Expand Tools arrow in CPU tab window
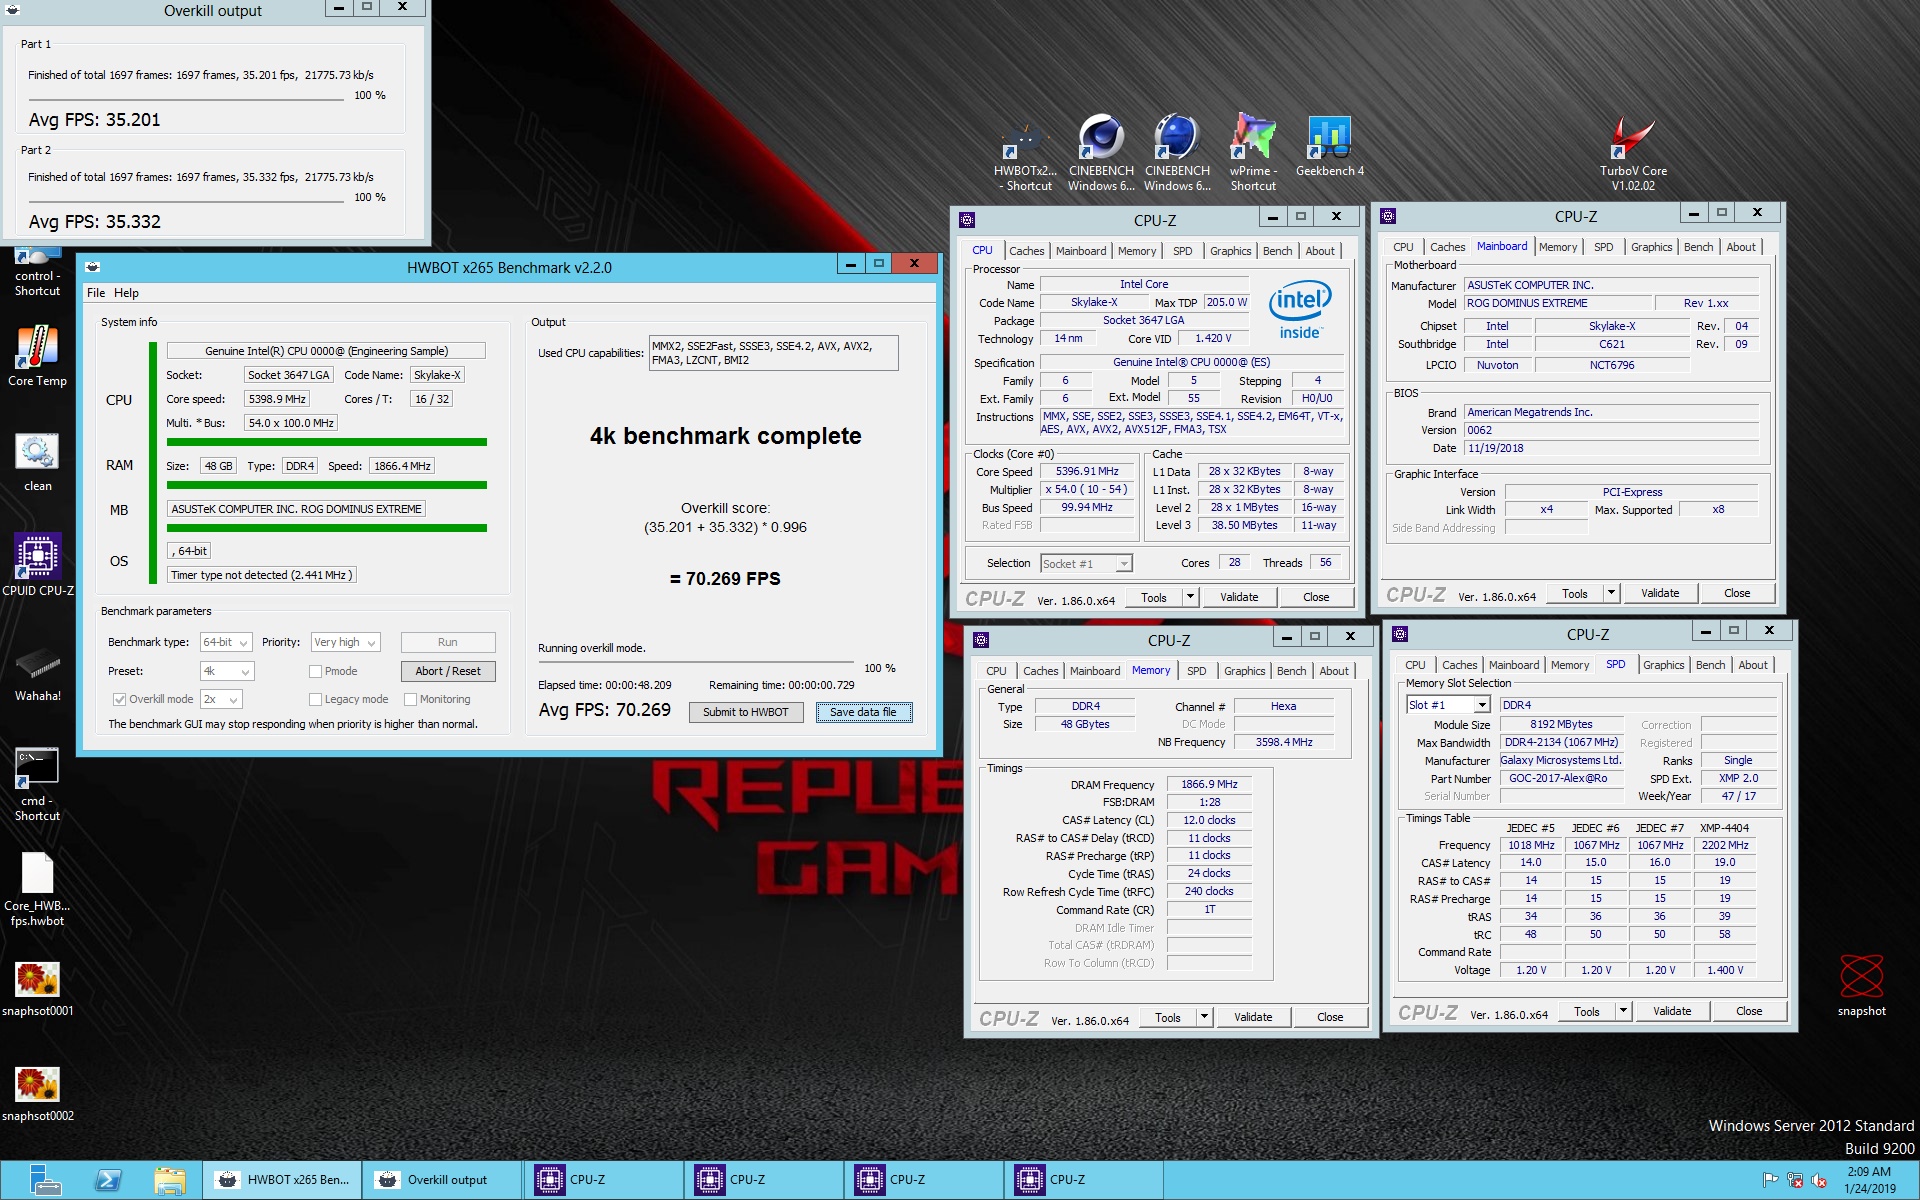 [1190, 597]
